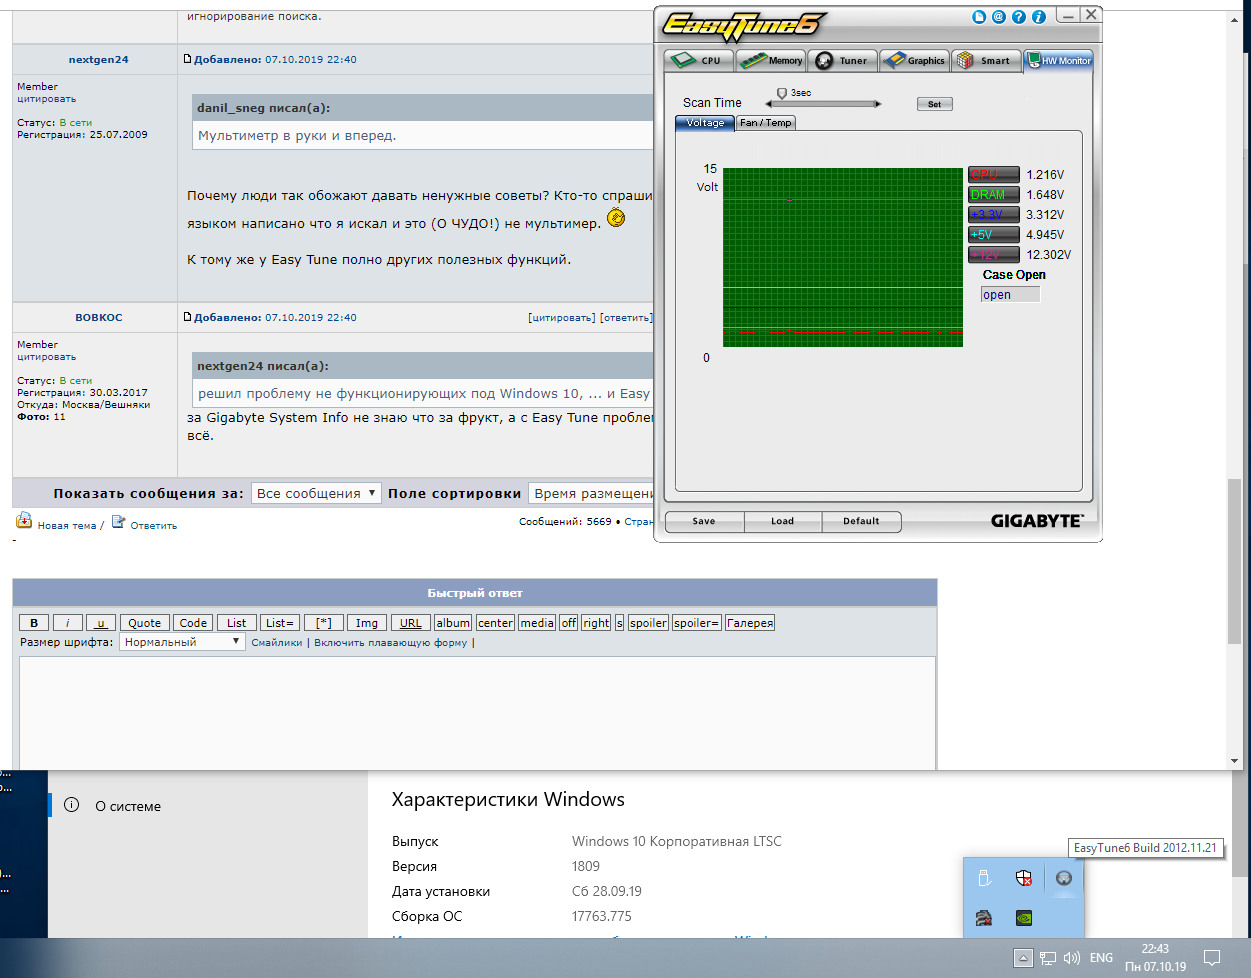Switch to the Fan / Temp sub-tab
The width and height of the screenshot is (1251, 978).
tap(765, 123)
